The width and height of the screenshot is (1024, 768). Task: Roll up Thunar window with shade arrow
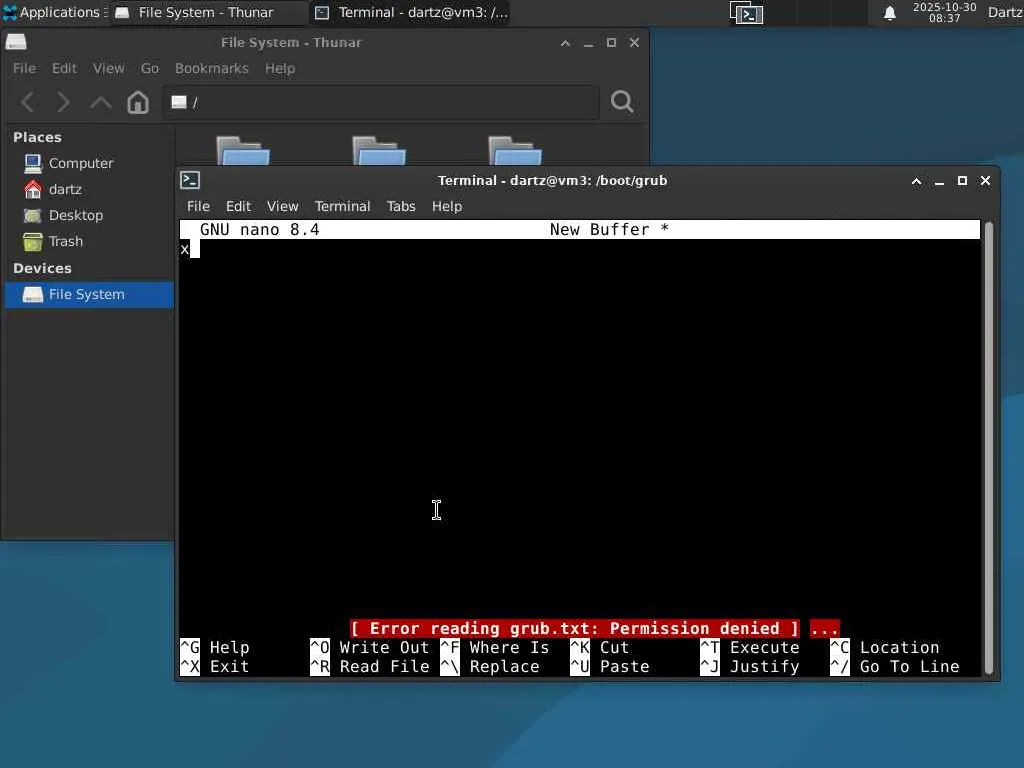[x=566, y=43]
